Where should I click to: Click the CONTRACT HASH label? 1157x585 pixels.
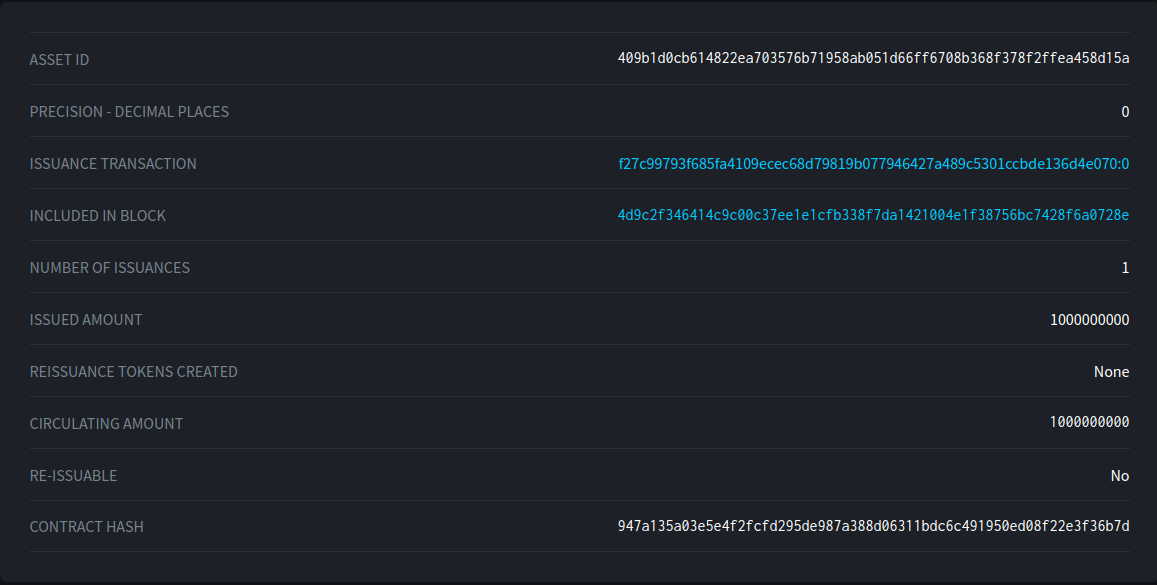(86, 527)
